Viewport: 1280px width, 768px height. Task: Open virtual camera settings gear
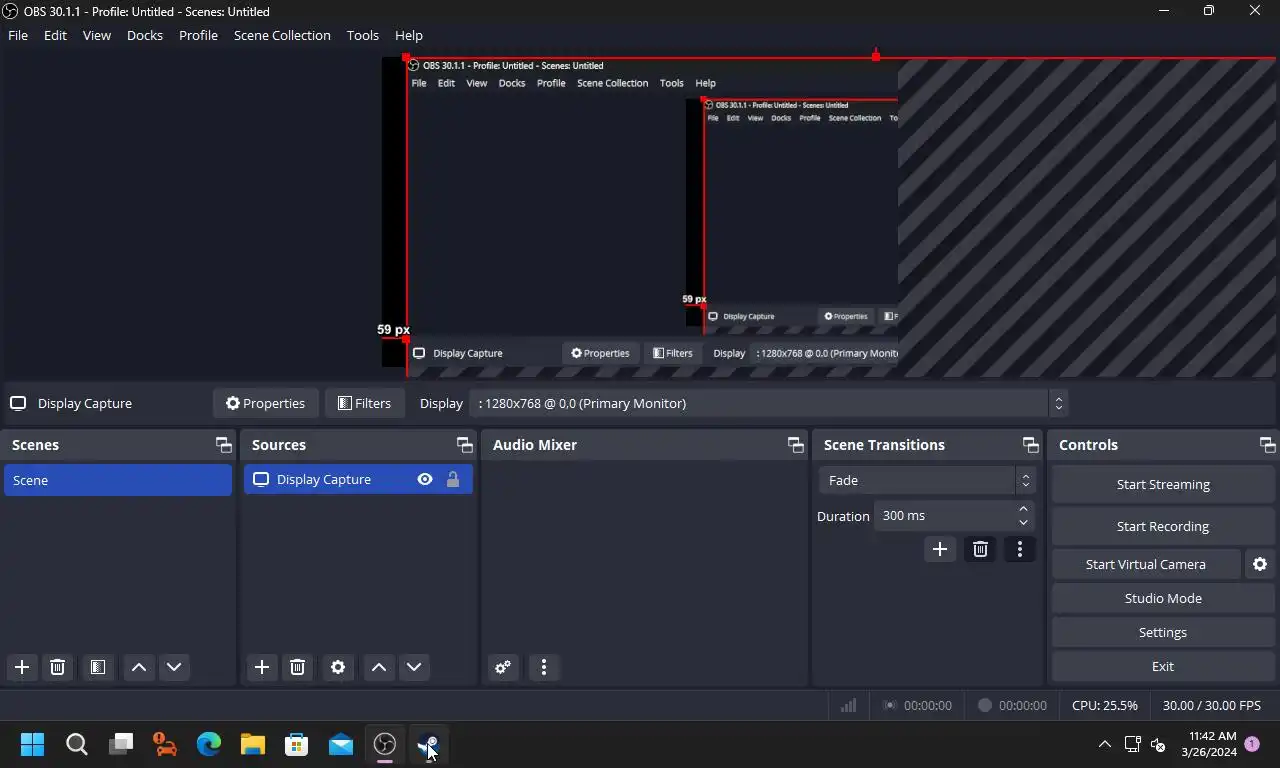pos(1260,564)
